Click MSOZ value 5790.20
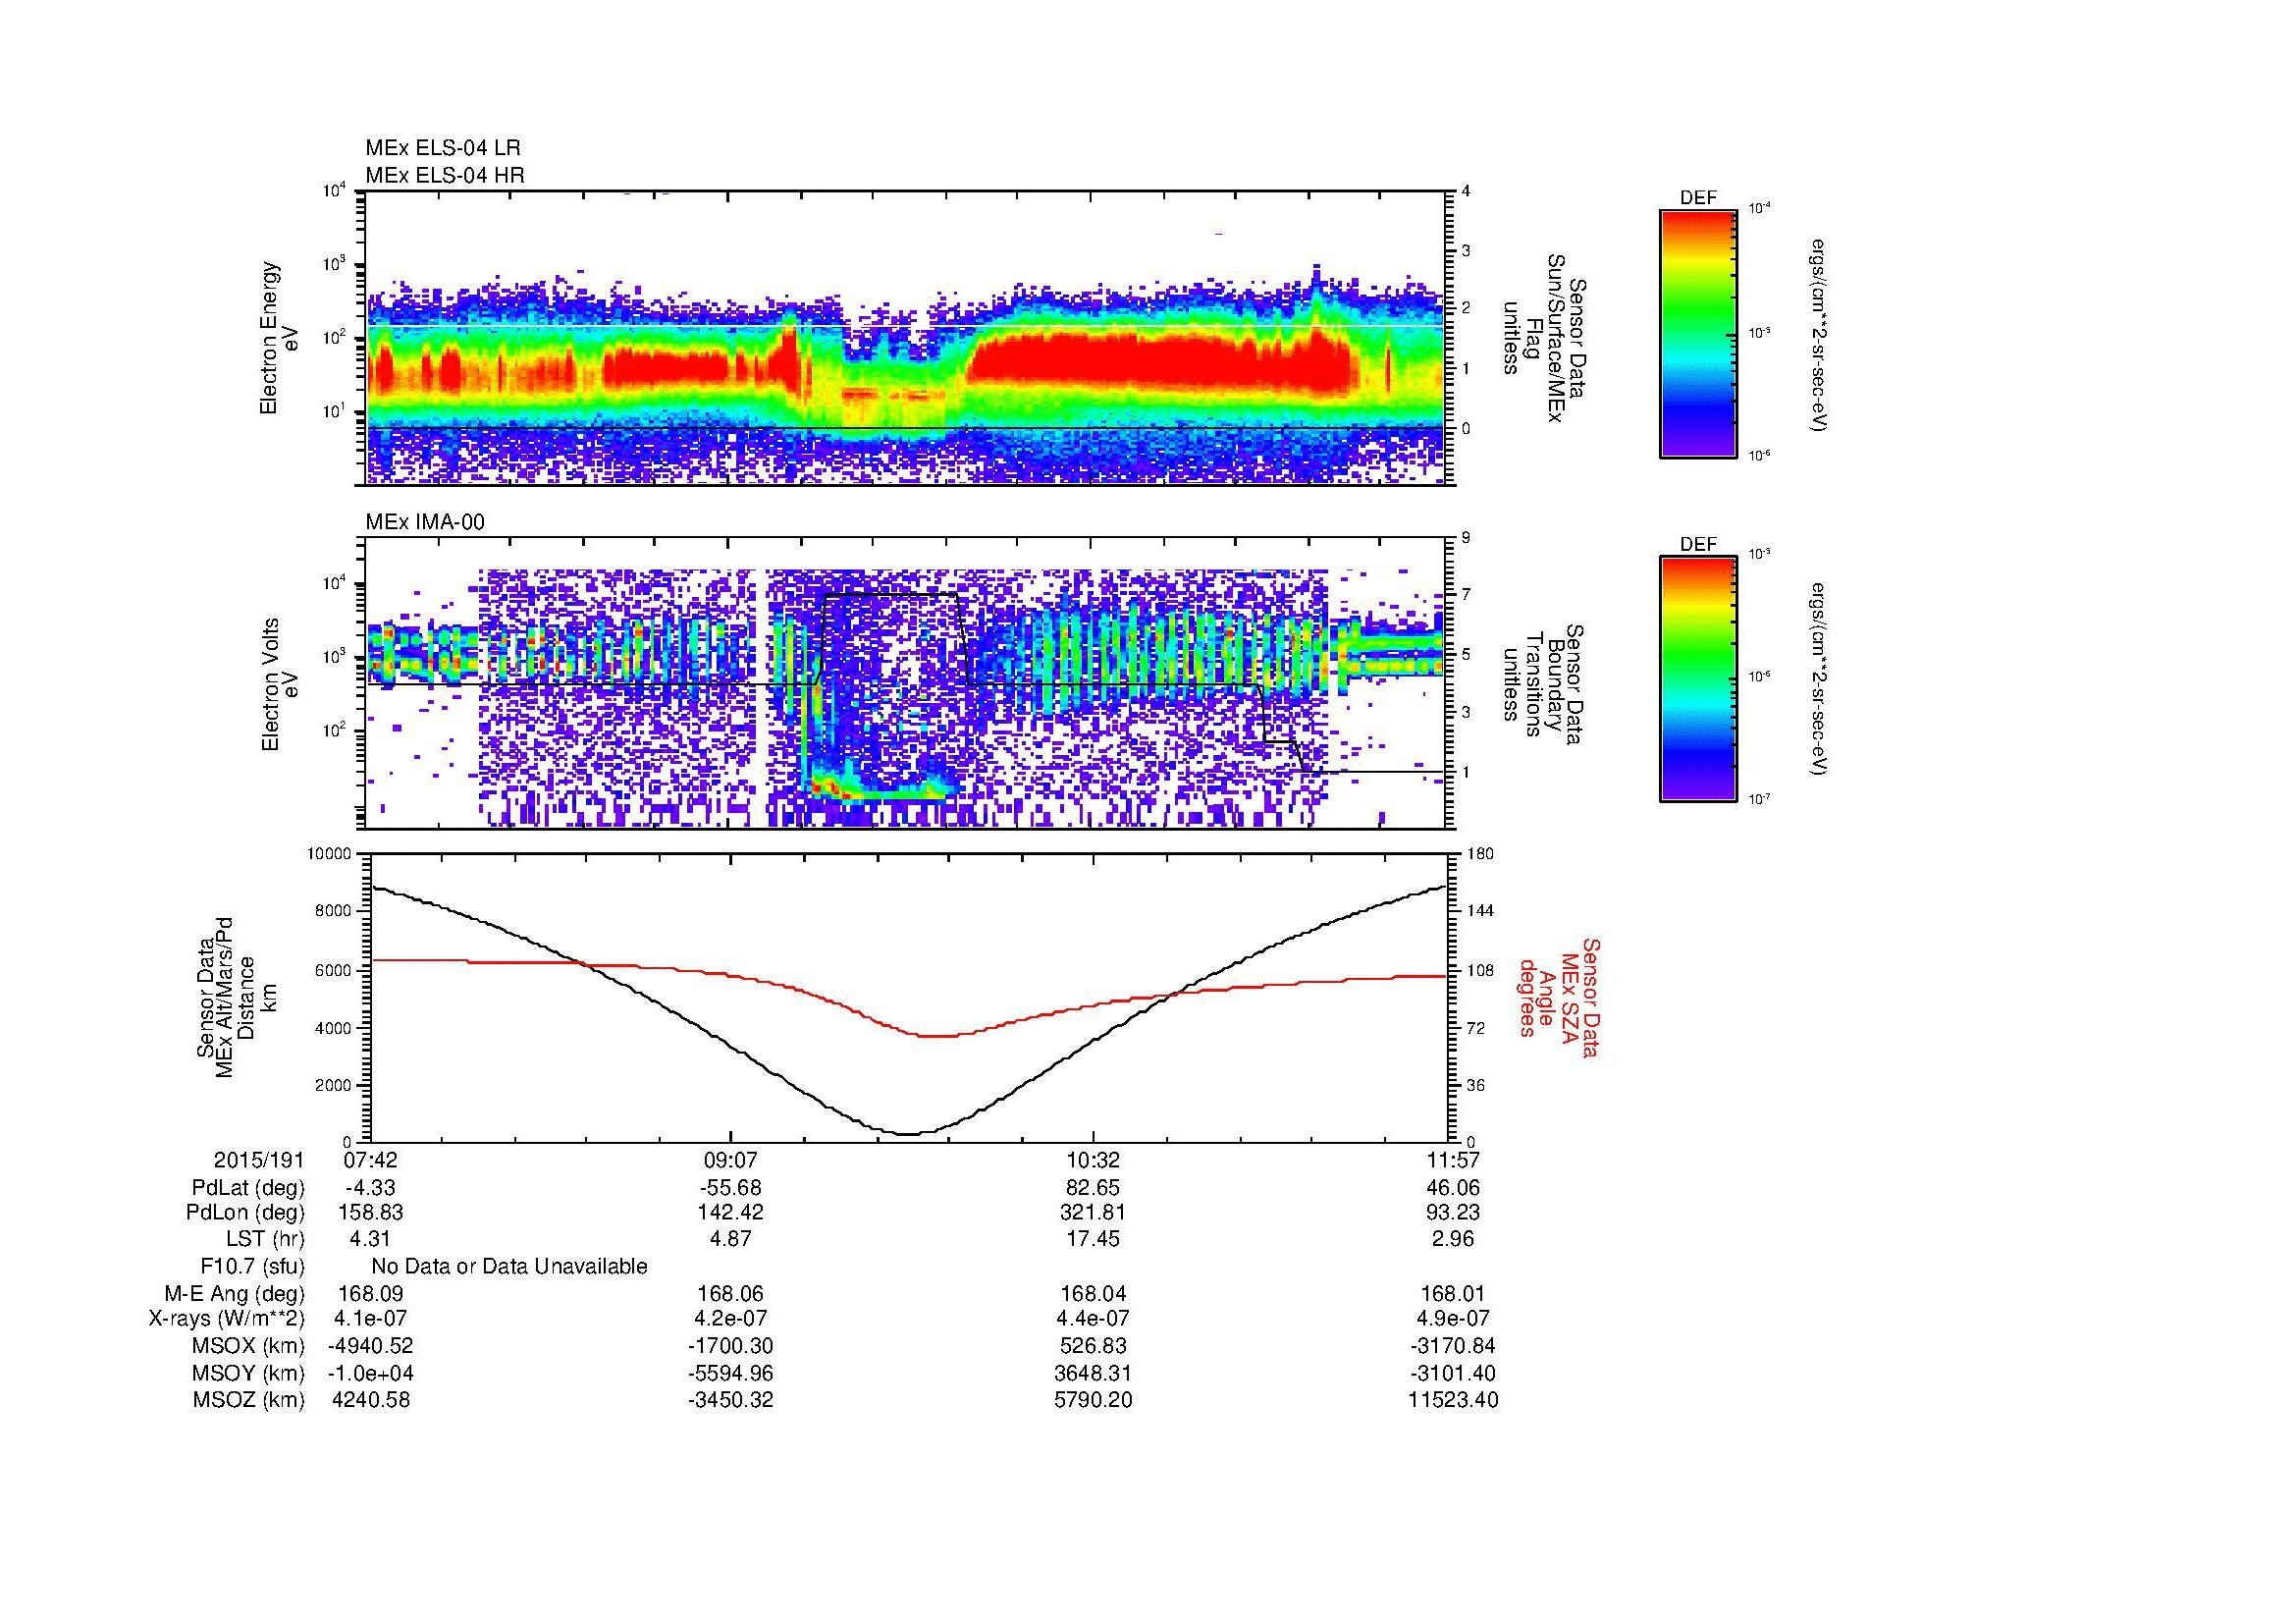Image resolution: width=2296 pixels, height=1623 pixels. pos(1093,1400)
